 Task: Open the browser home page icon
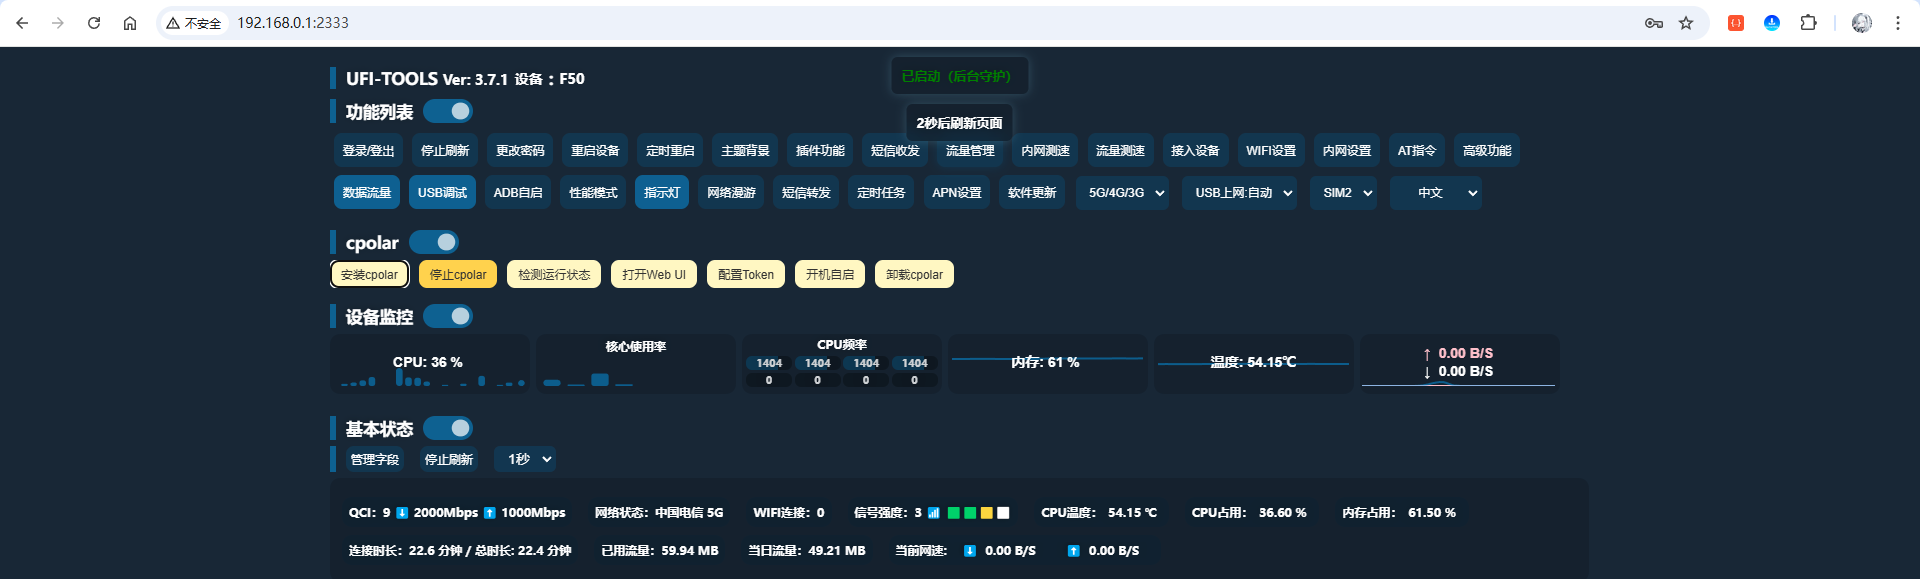pos(130,23)
